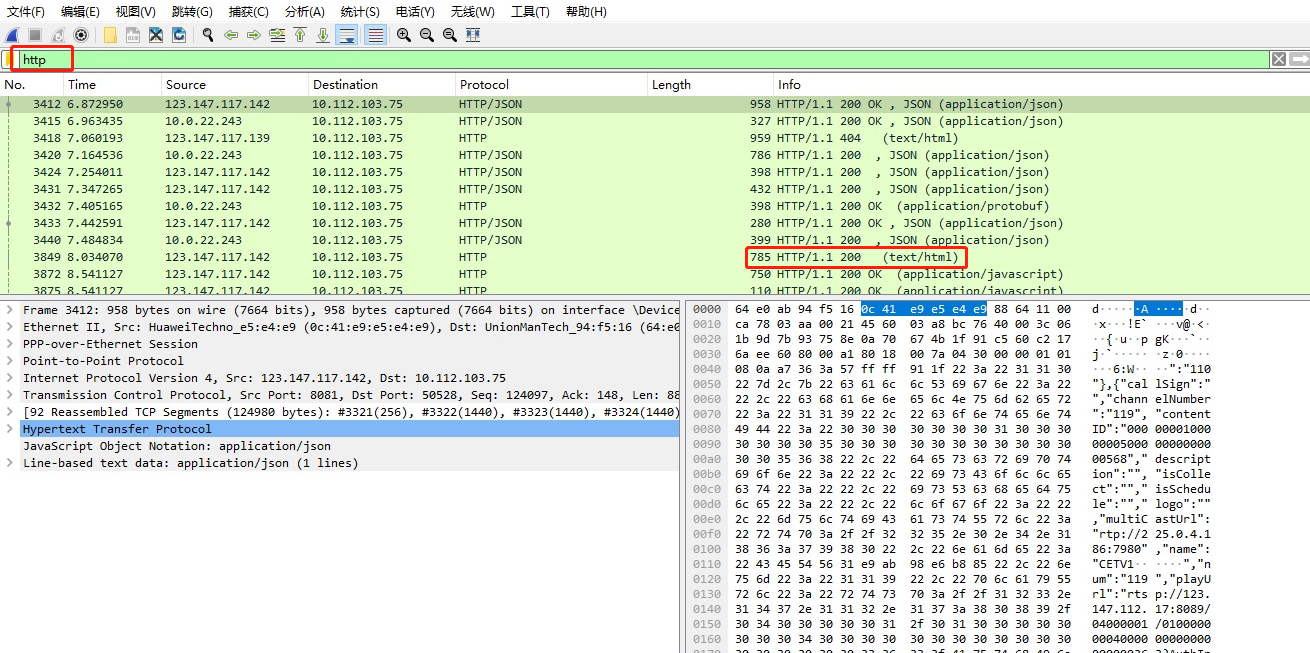1310x653 pixels.
Task: Clear the display filter with X button
Action: click(x=1278, y=60)
